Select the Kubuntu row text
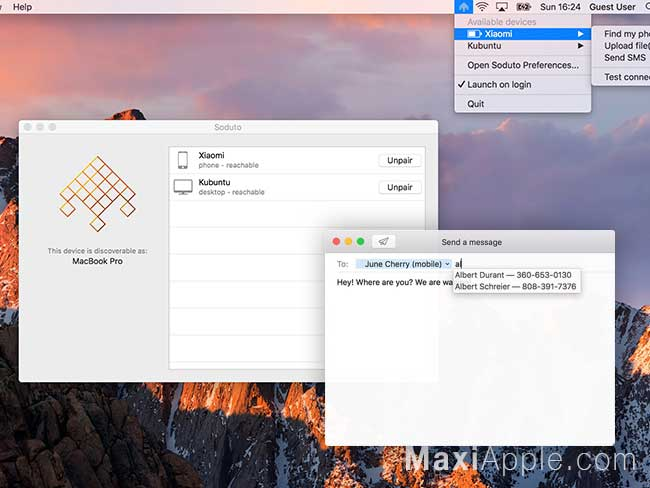The width and height of the screenshot is (650, 488). (x=214, y=182)
